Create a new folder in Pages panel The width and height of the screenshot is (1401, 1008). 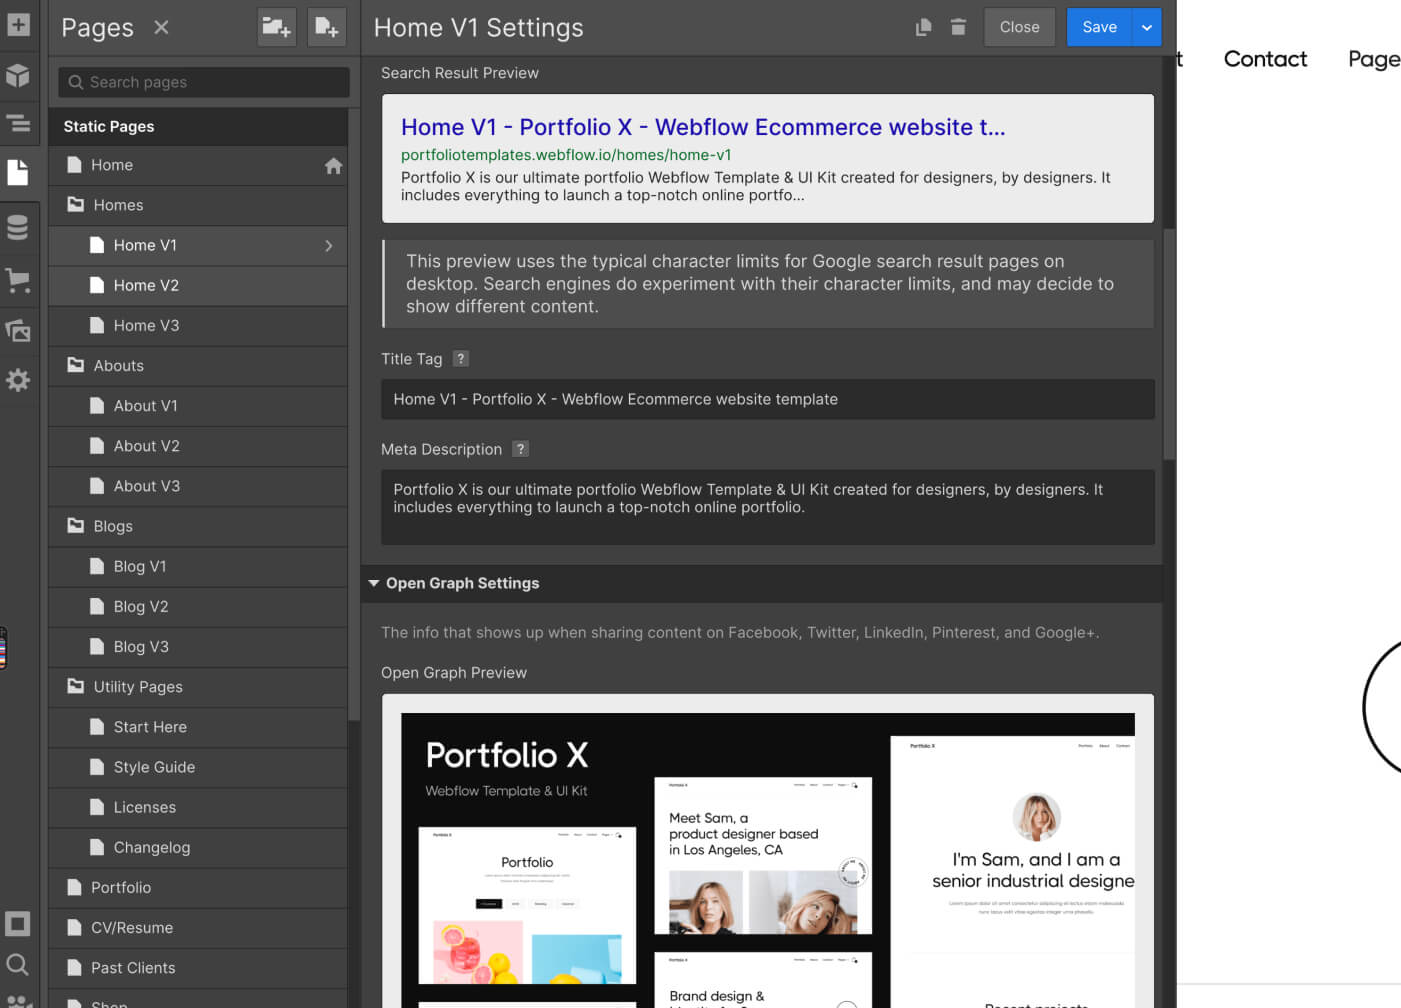276,27
